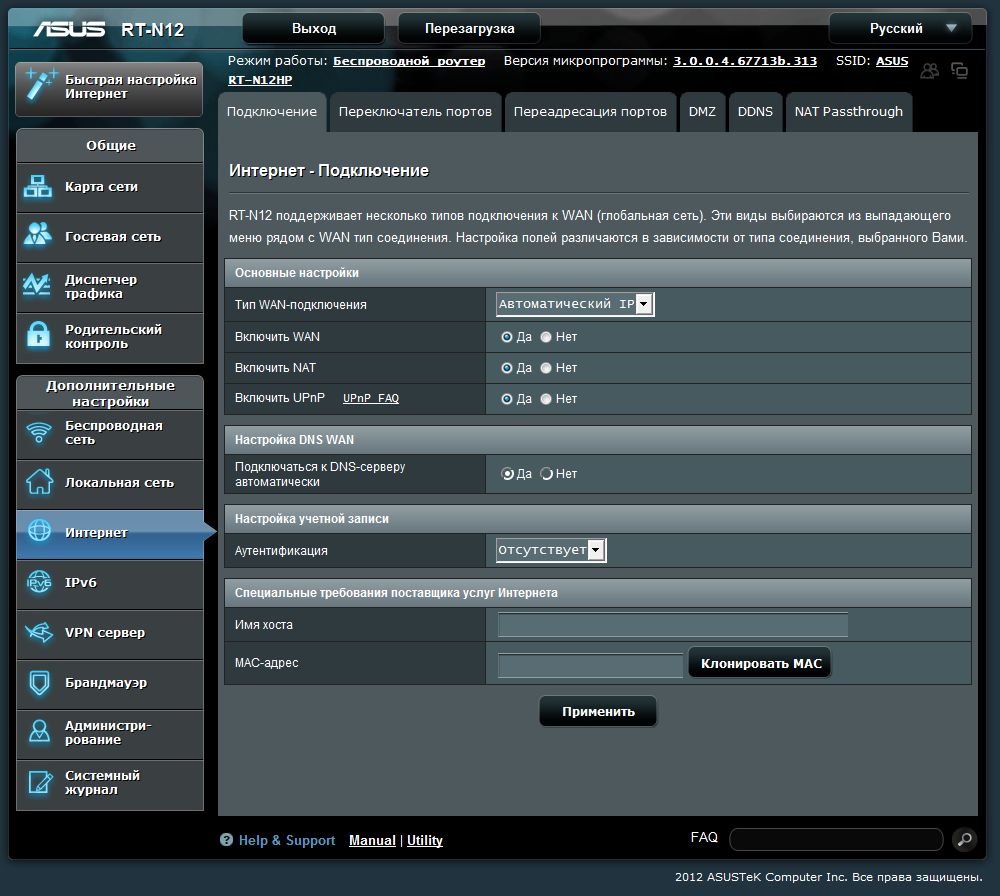This screenshot has height=896, width=1000.
Task: Click the Выход logout button
Action: tap(314, 29)
